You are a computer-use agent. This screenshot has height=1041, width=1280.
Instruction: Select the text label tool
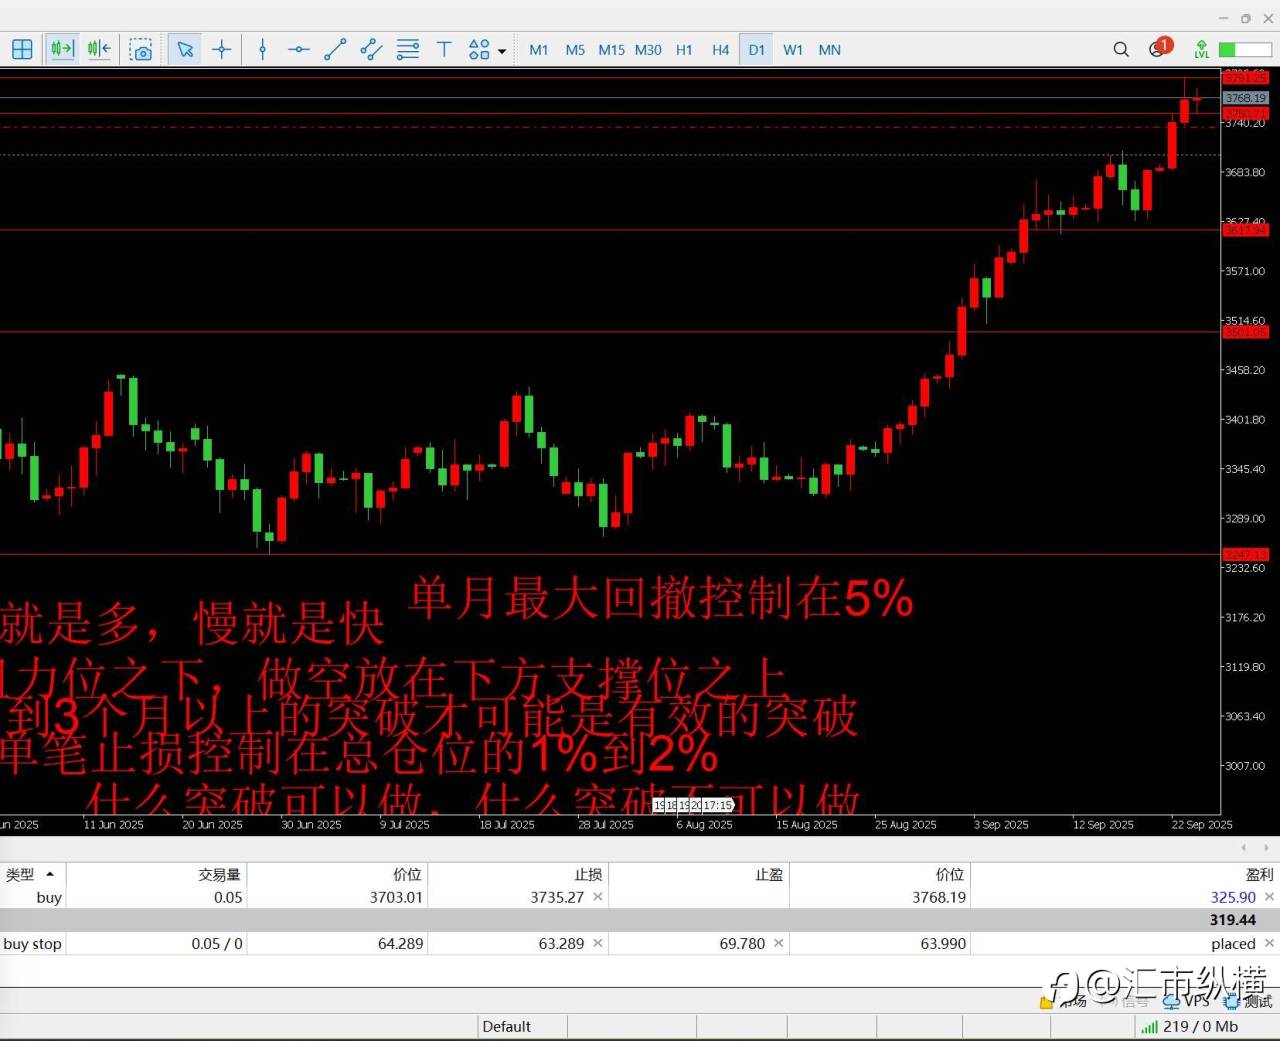[444, 49]
